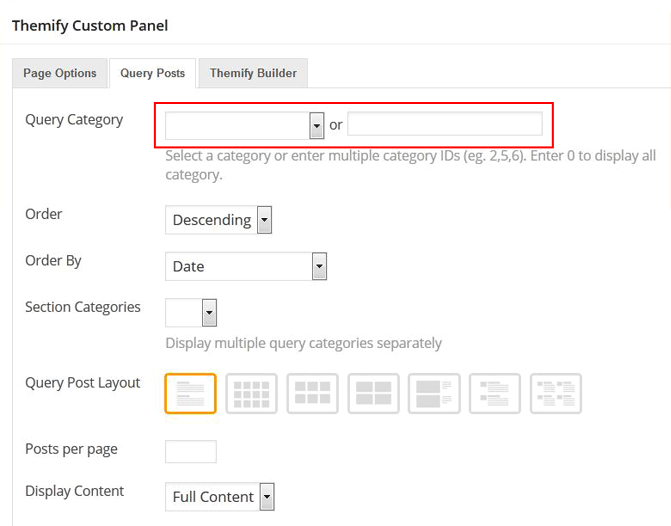Select the single-column thumbnail list layout icon
The height and width of the screenshot is (526, 671).
(x=495, y=393)
